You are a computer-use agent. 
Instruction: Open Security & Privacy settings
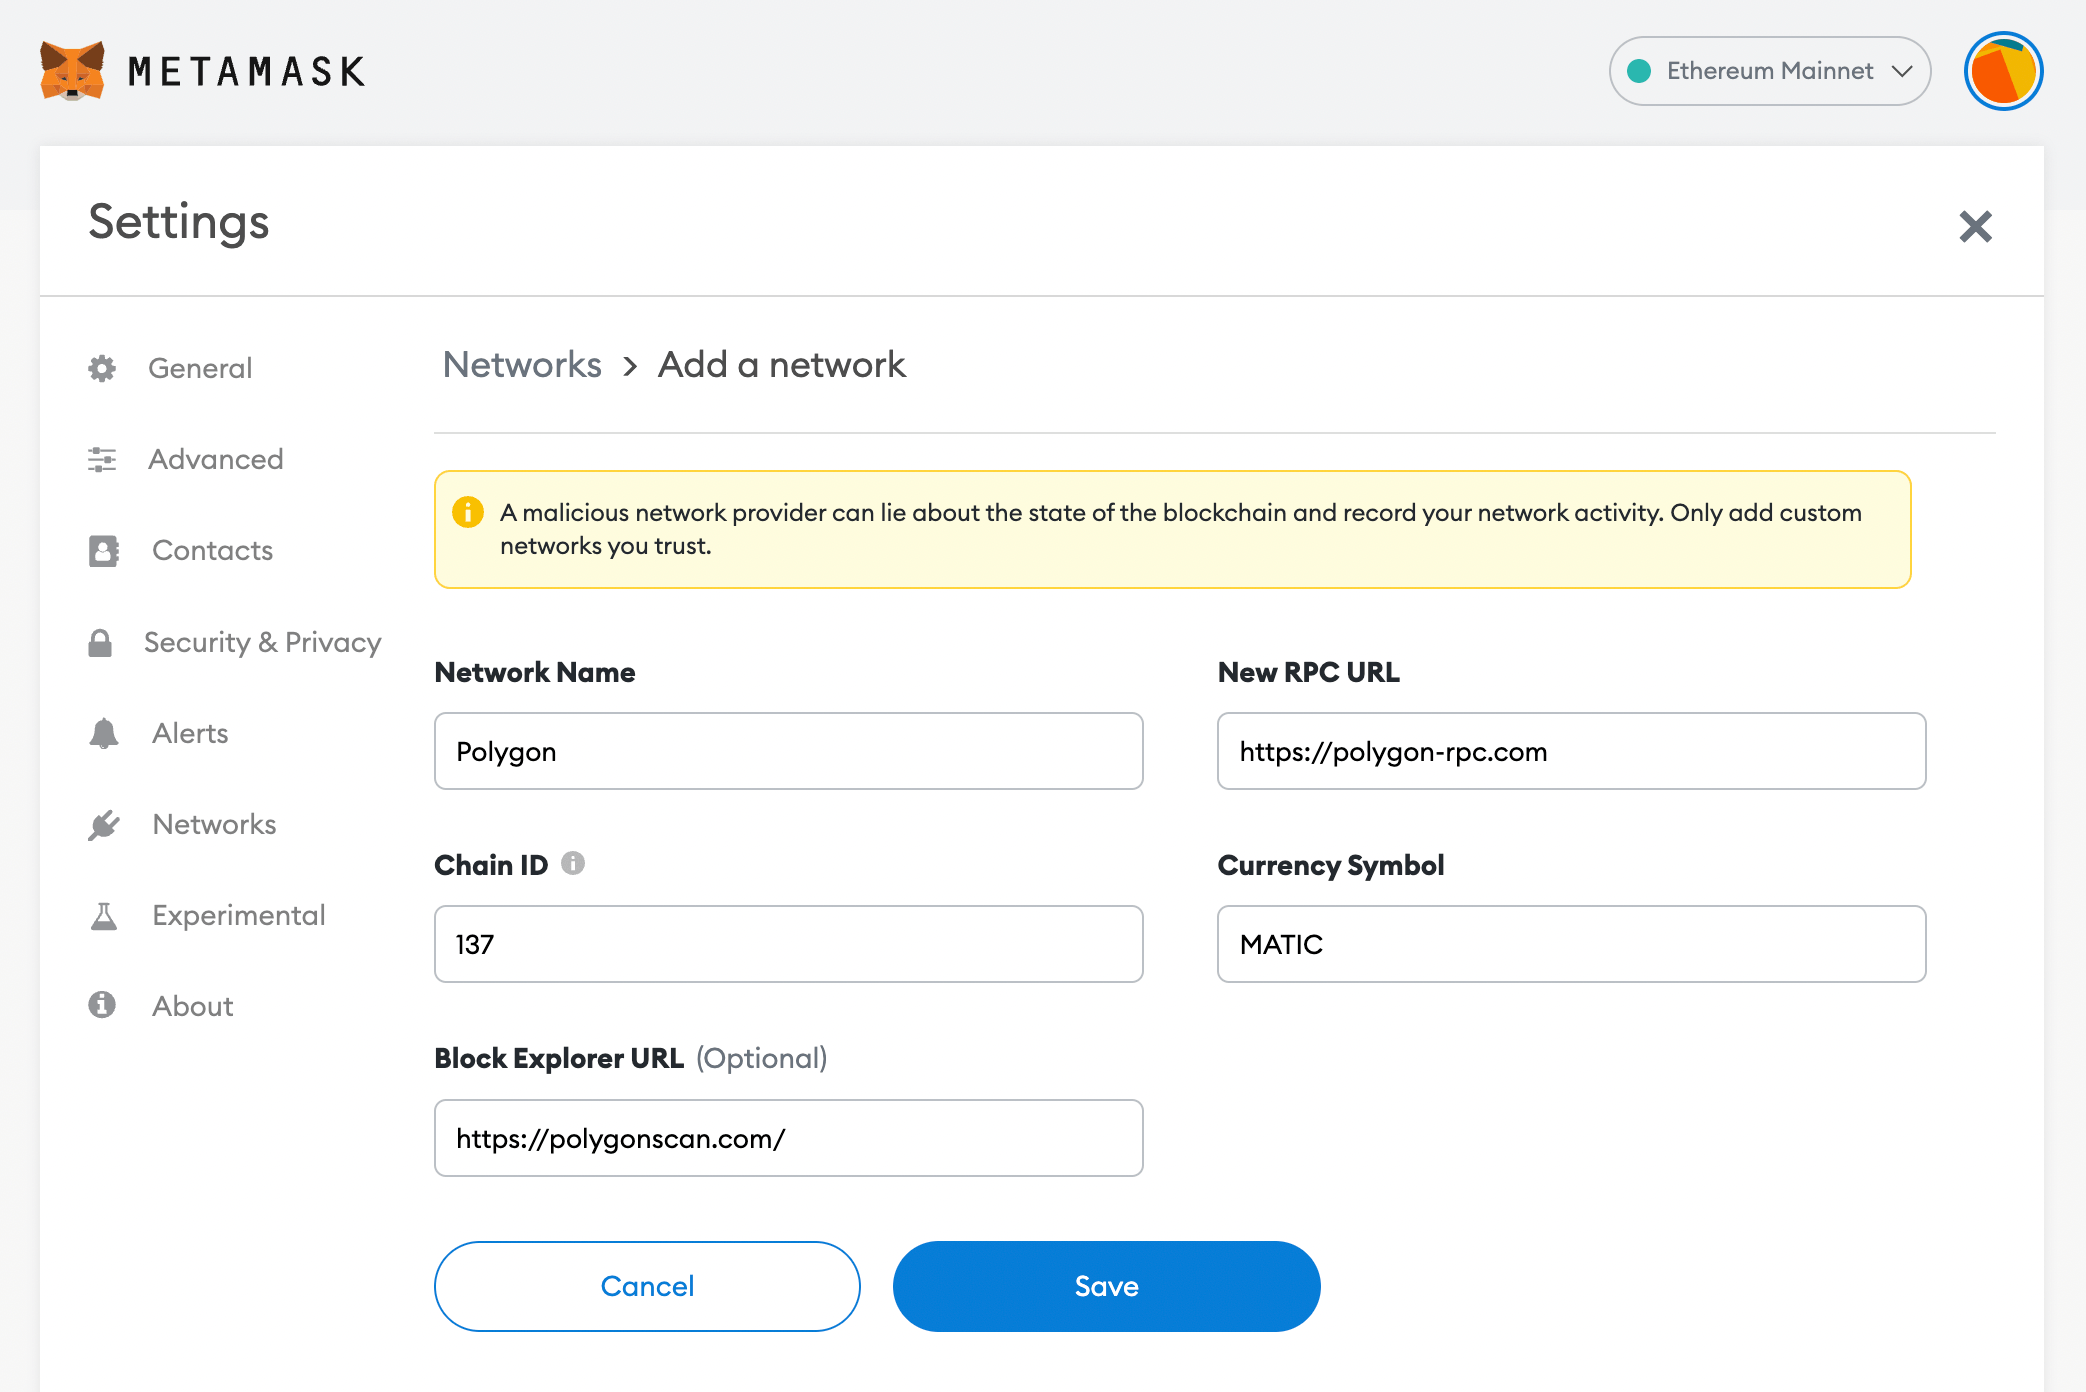[262, 642]
